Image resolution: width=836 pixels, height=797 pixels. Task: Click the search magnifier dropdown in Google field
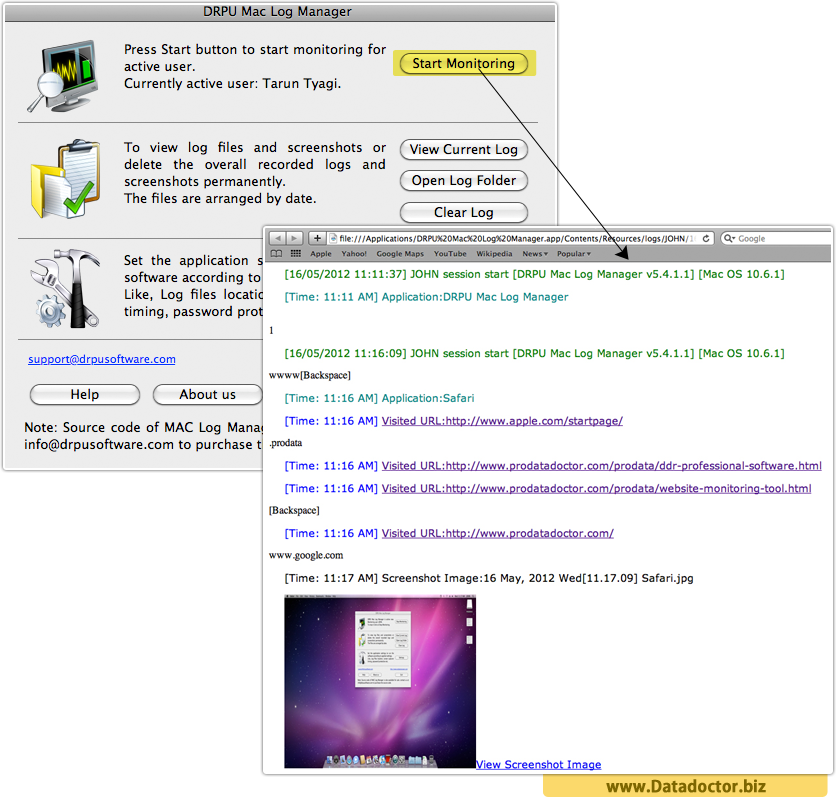(729, 238)
